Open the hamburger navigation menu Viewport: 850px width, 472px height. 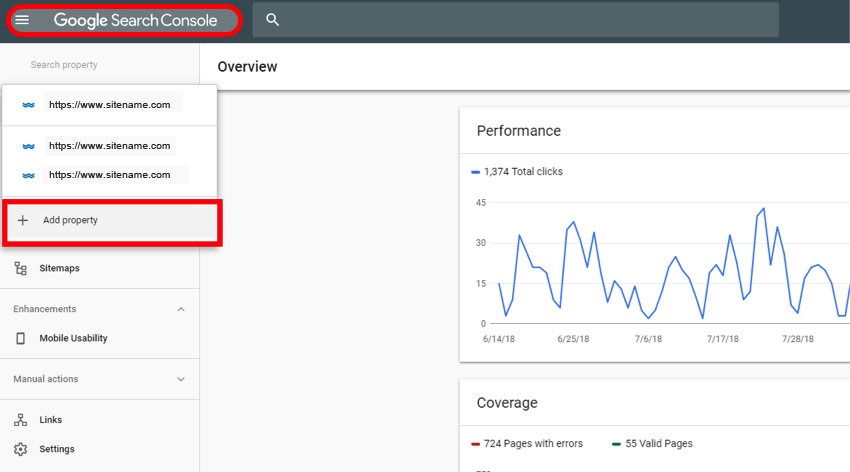coord(22,20)
